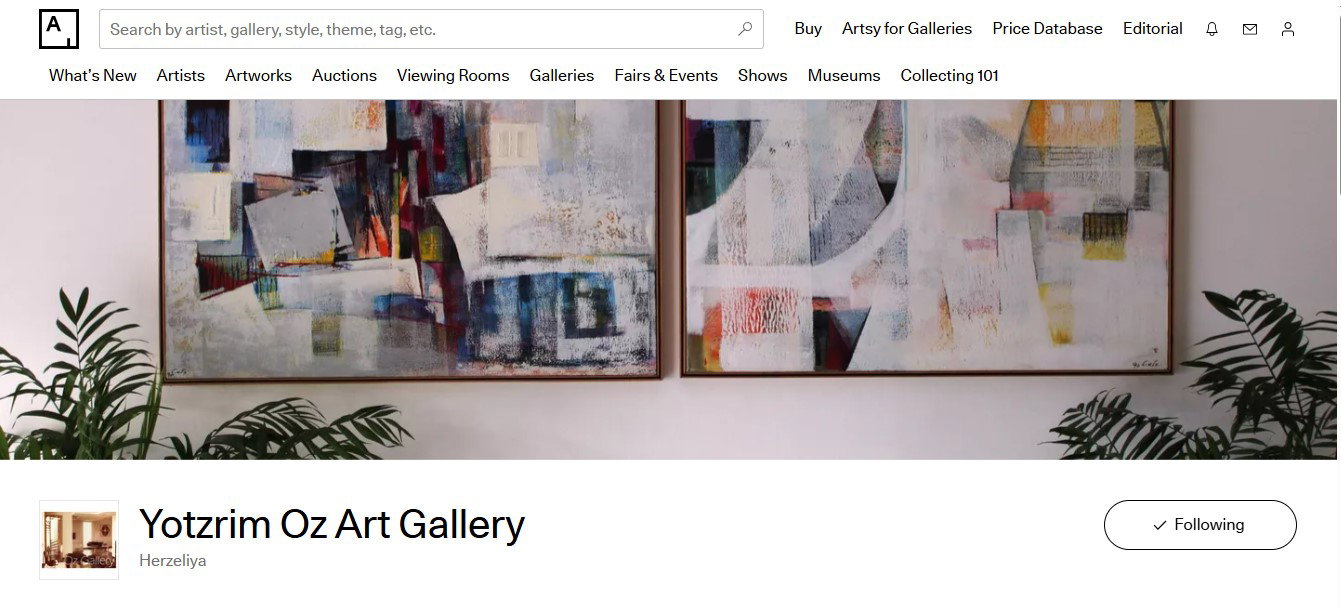
Task: Visit the Editorial section
Action: 1152,29
